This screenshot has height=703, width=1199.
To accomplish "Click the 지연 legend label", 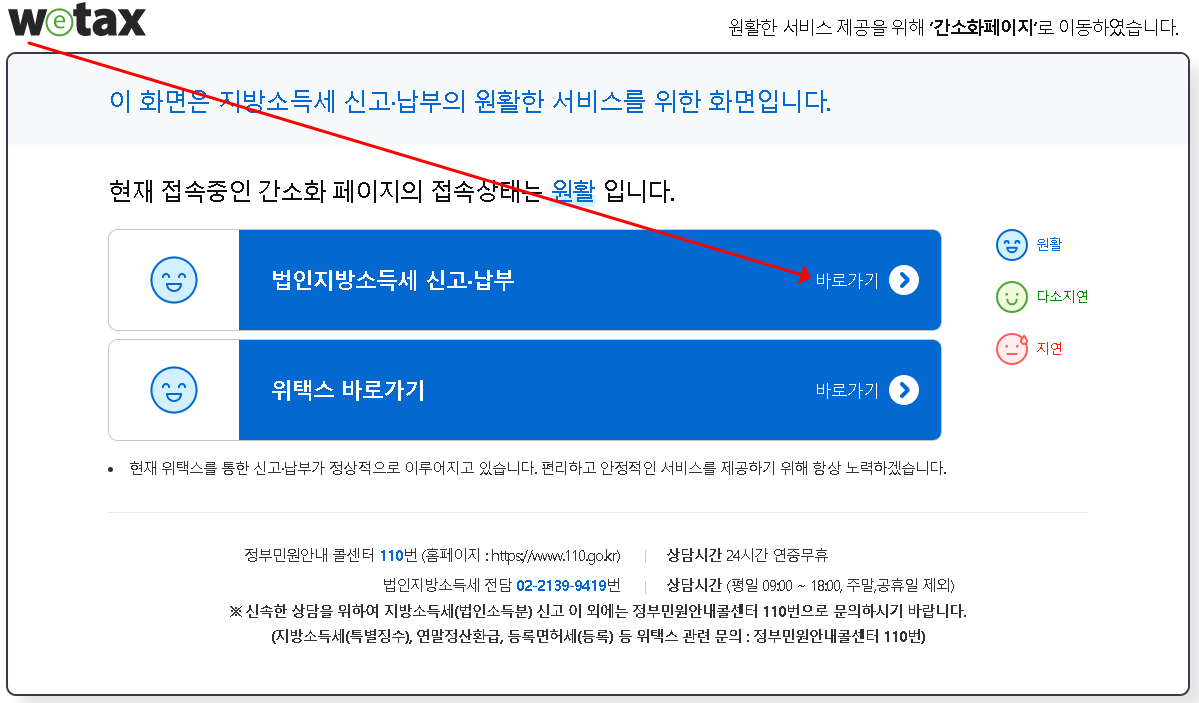I will tap(1049, 348).
